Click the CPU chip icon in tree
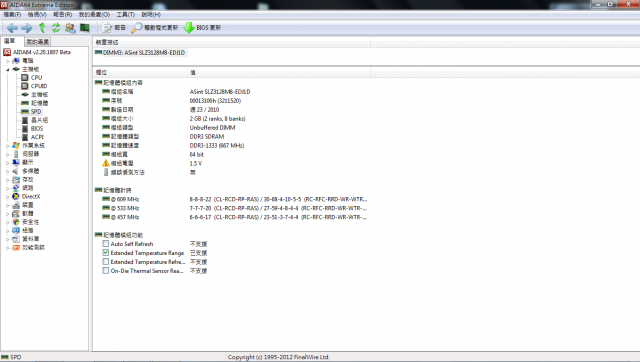The height and width of the screenshot is (362, 640). pyautogui.click(x=24, y=78)
